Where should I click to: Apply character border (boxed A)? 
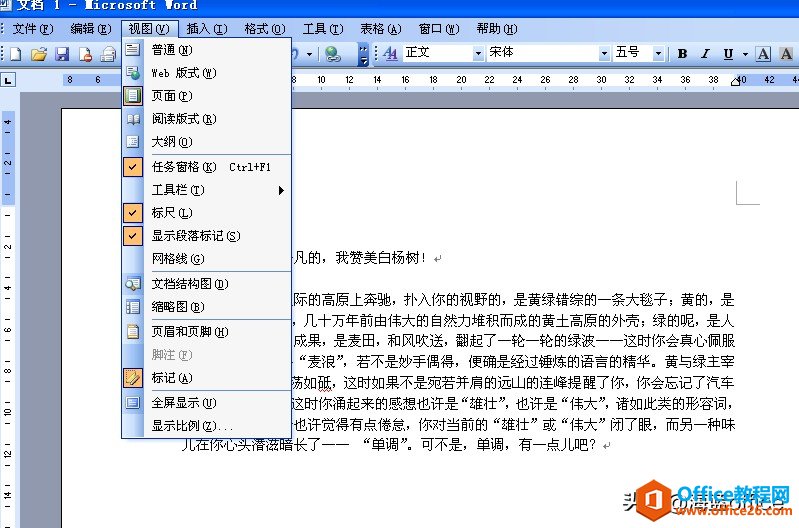click(x=763, y=54)
